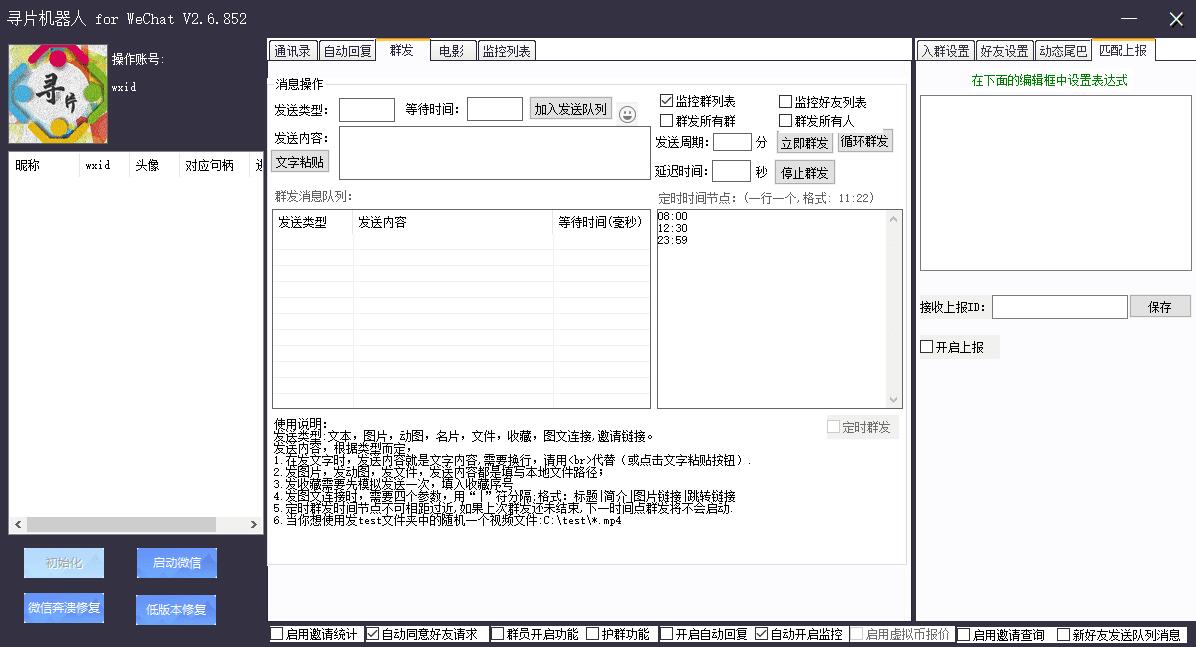Select the 匹配上报 tab
This screenshot has width=1196, height=647.
tap(1124, 50)
